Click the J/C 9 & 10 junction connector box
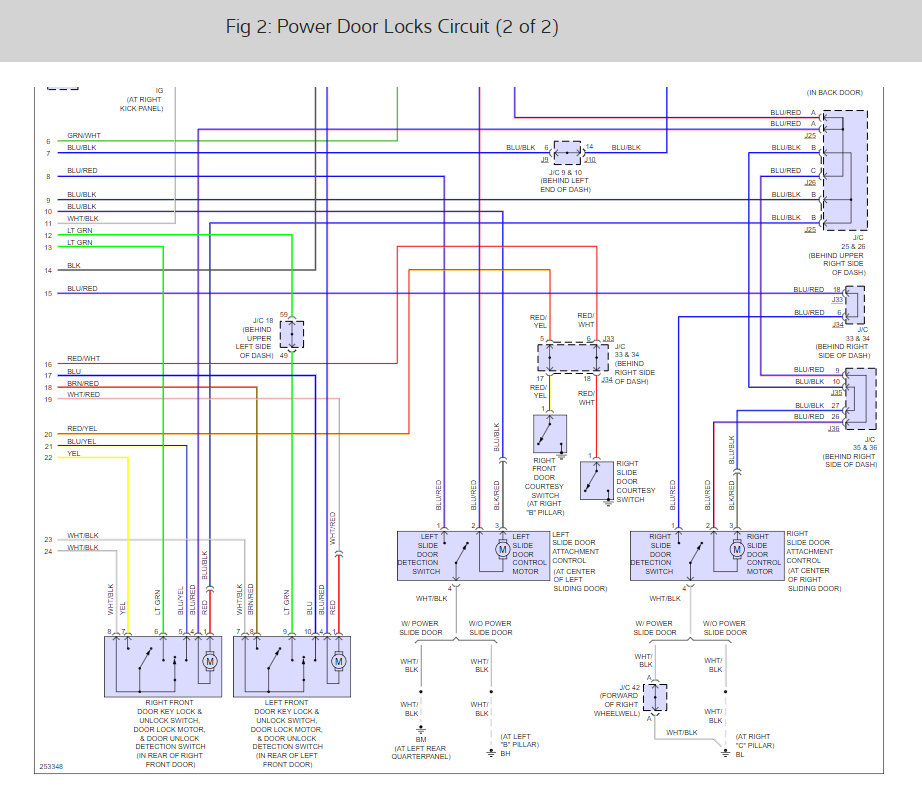The width and height of the screenshot is (922, 810). [x=567, y=153]
